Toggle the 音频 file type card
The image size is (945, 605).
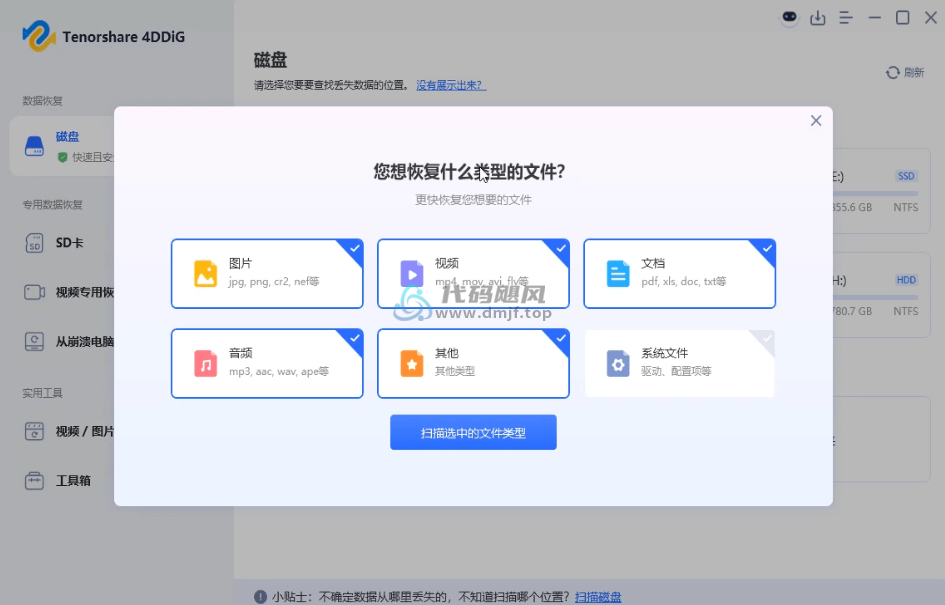pyautogui.click(x=267, y=363)
